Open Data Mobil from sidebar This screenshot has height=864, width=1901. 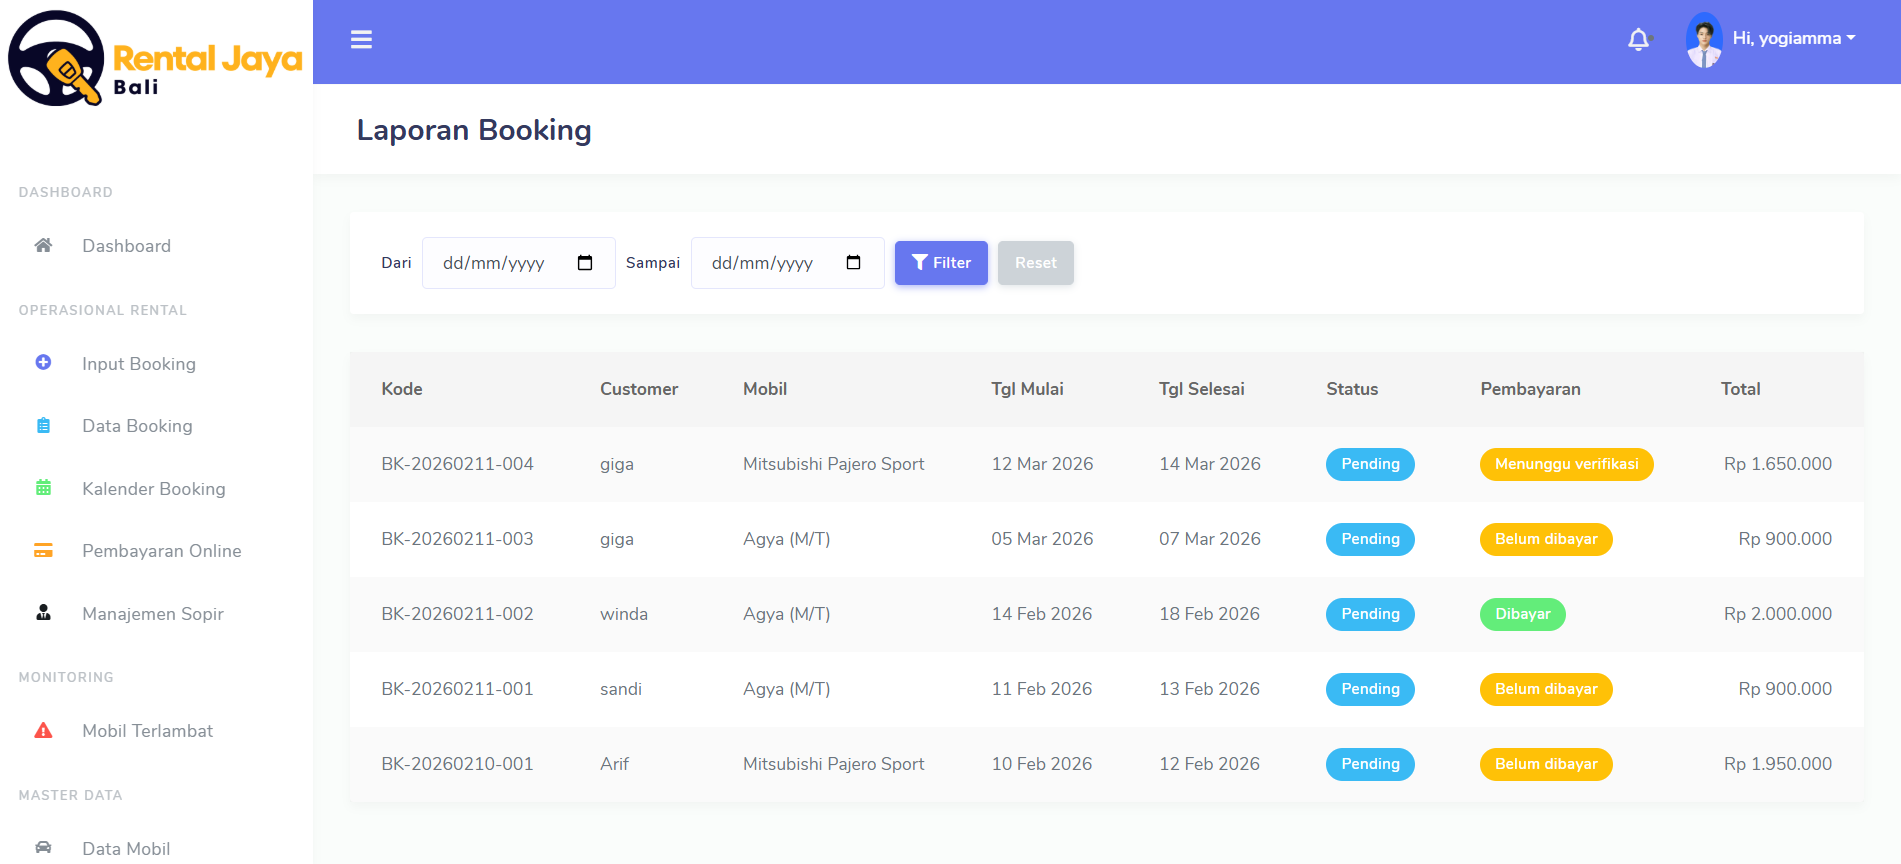tap(126, 849)
